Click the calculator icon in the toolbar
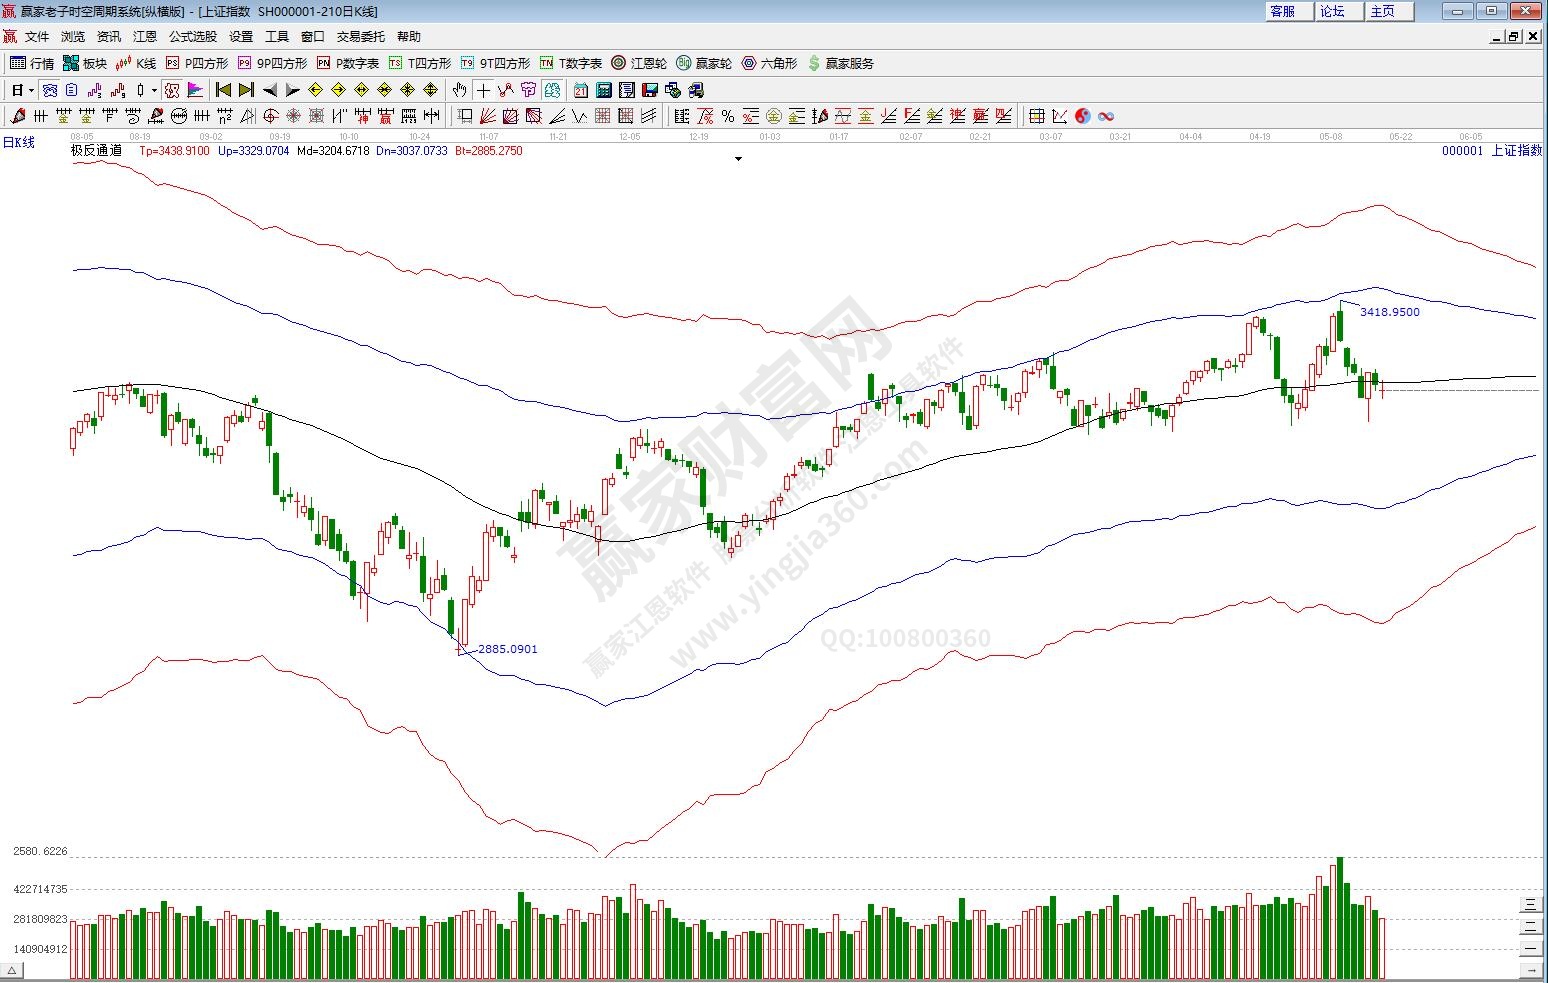 603,90
